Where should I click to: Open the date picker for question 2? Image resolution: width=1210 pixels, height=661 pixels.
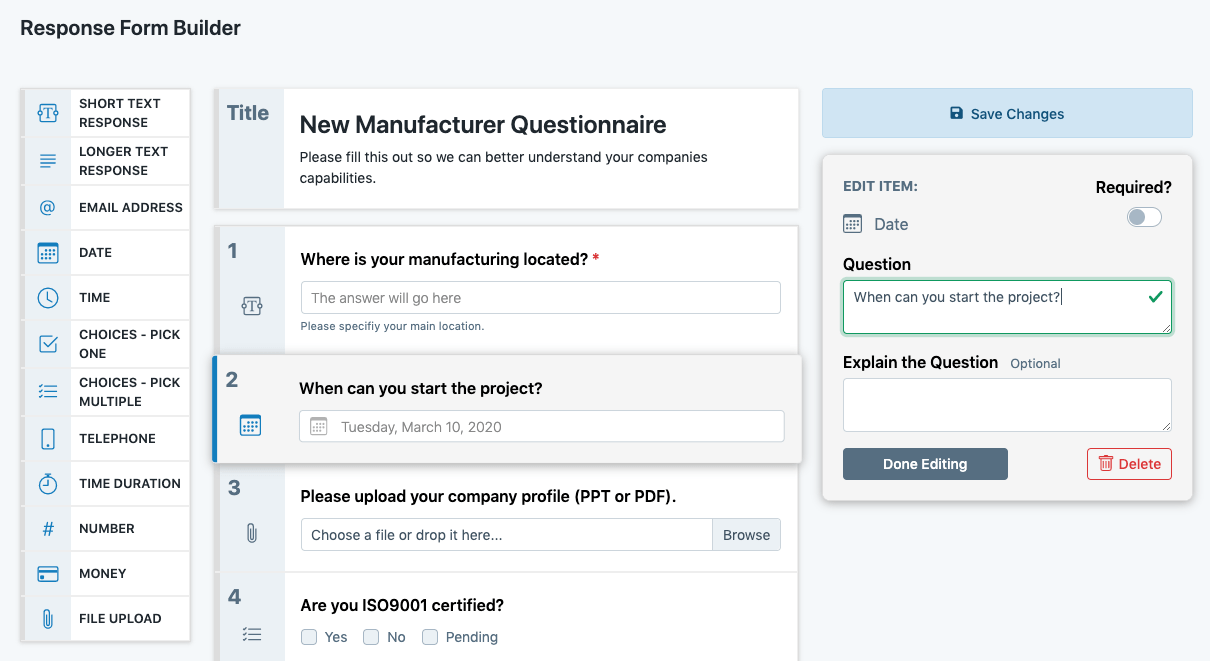point(540,426)
